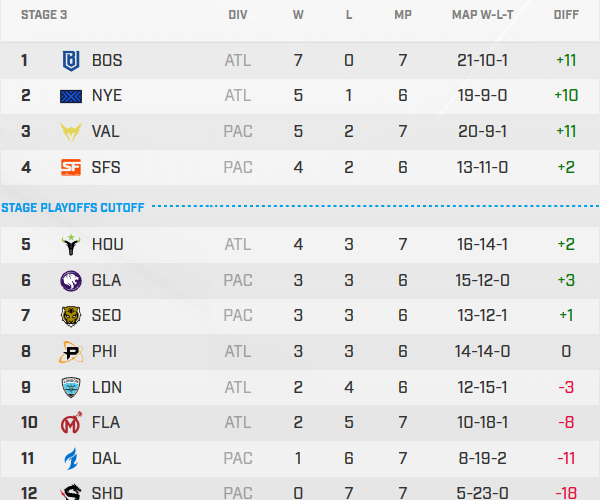Screen dimensions: 600x500
Task: Click the New York Excelsior logo
Action: (x=71, y=96)
